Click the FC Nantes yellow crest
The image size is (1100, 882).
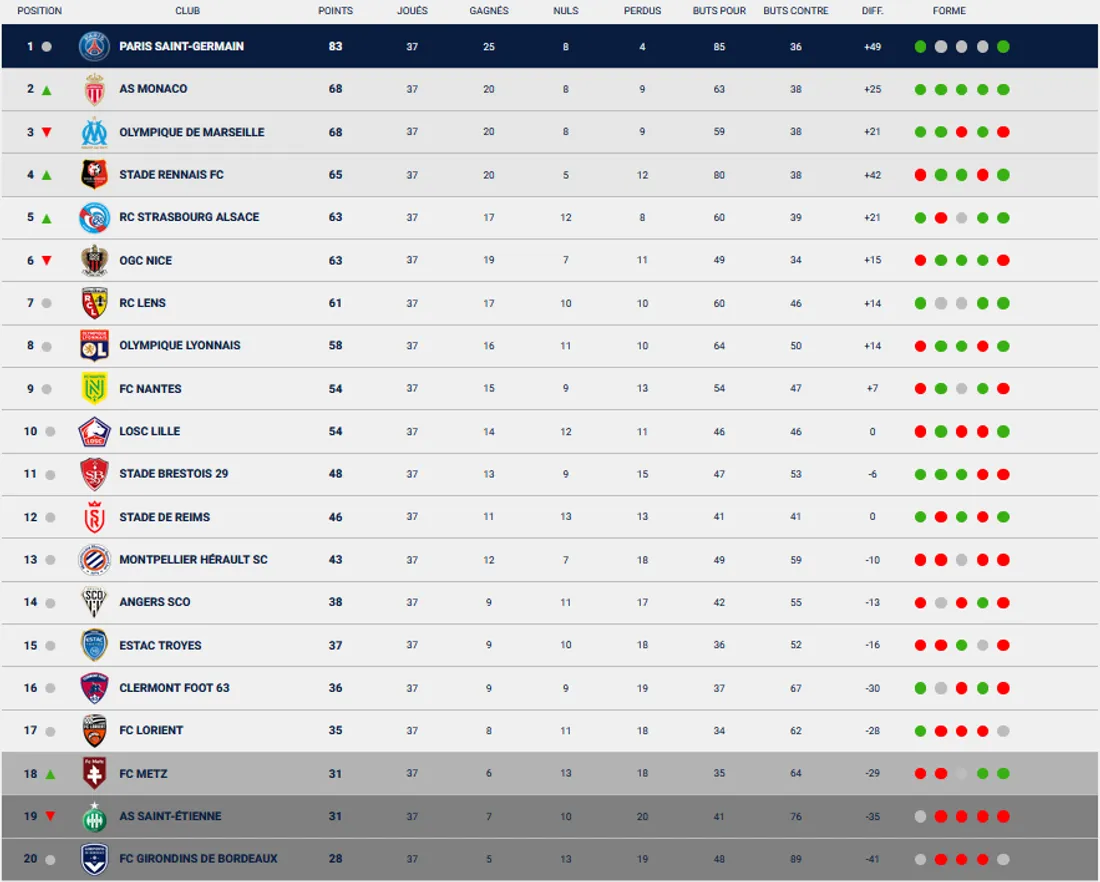pyautogui.click(x=94, y=389)
